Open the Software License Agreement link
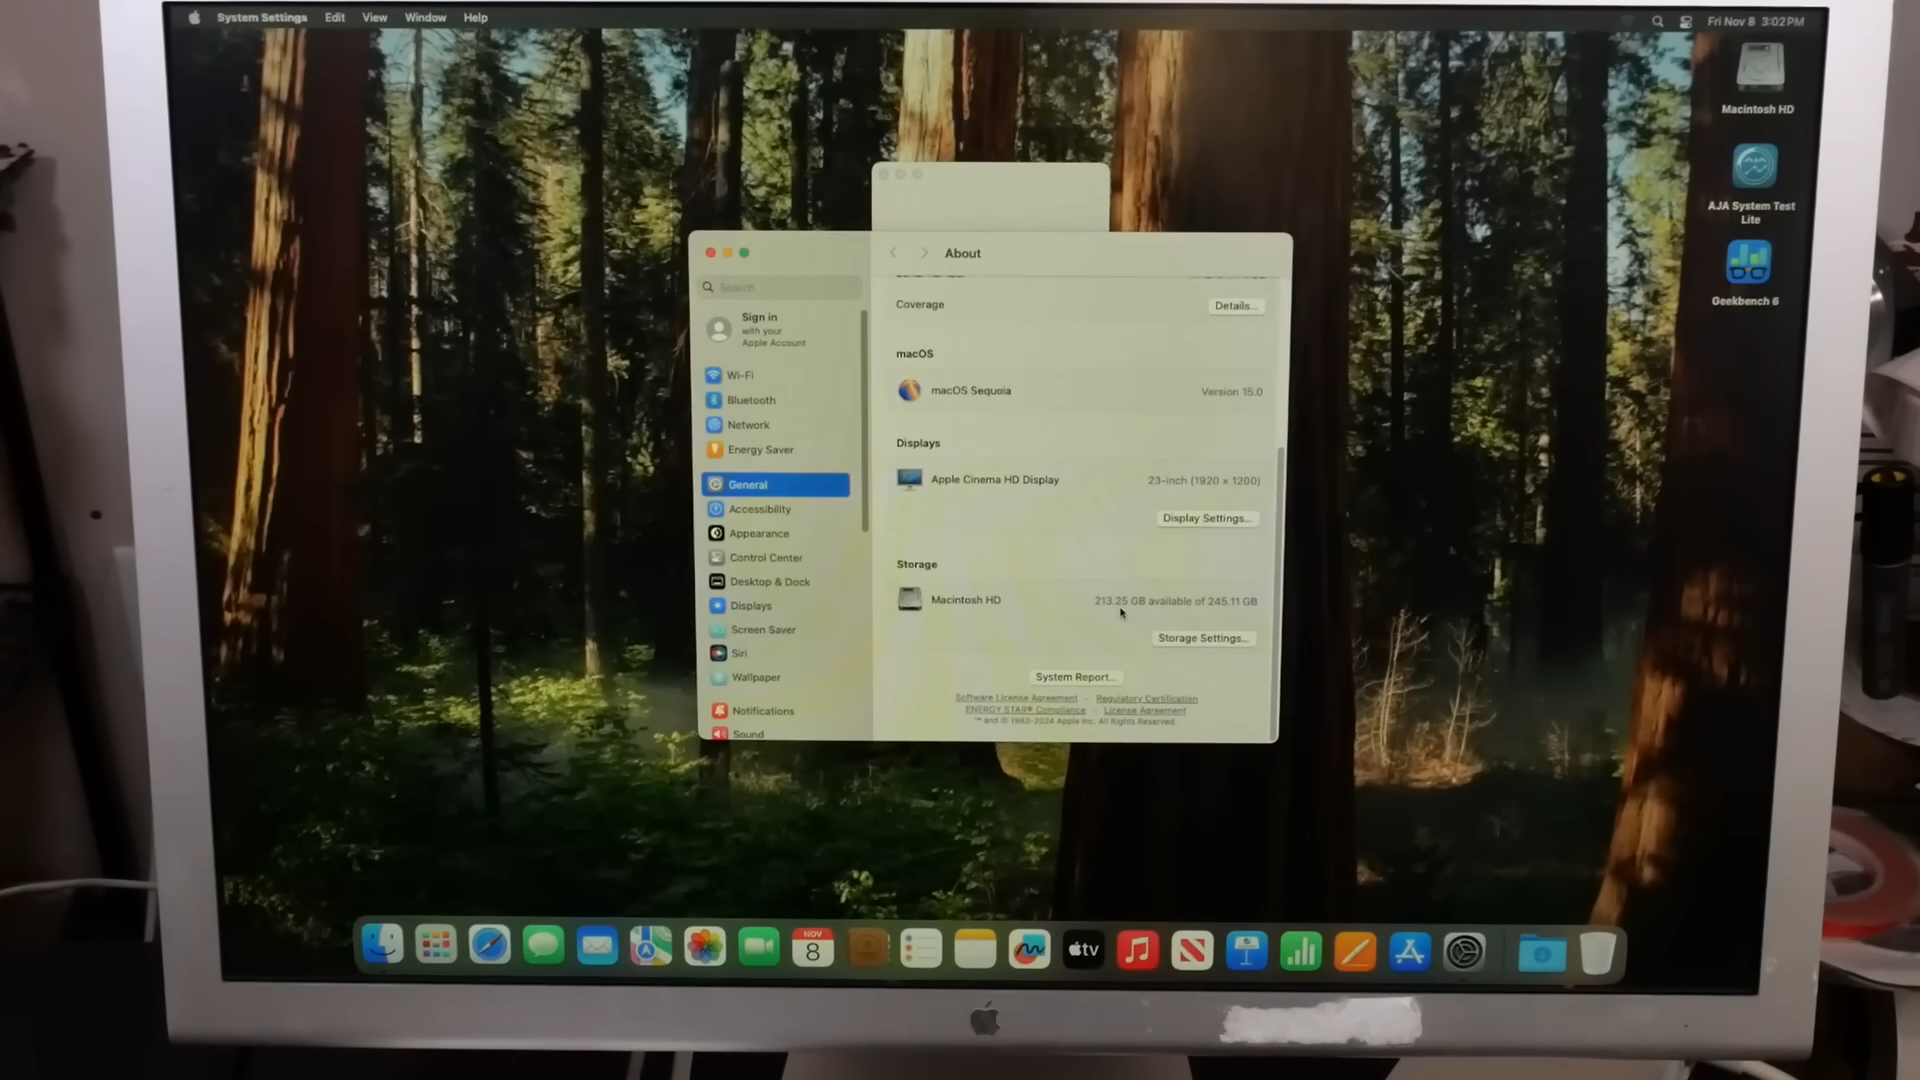Image resolution: width=1920 pixels, height=1080 pixels. point(1016,698)
